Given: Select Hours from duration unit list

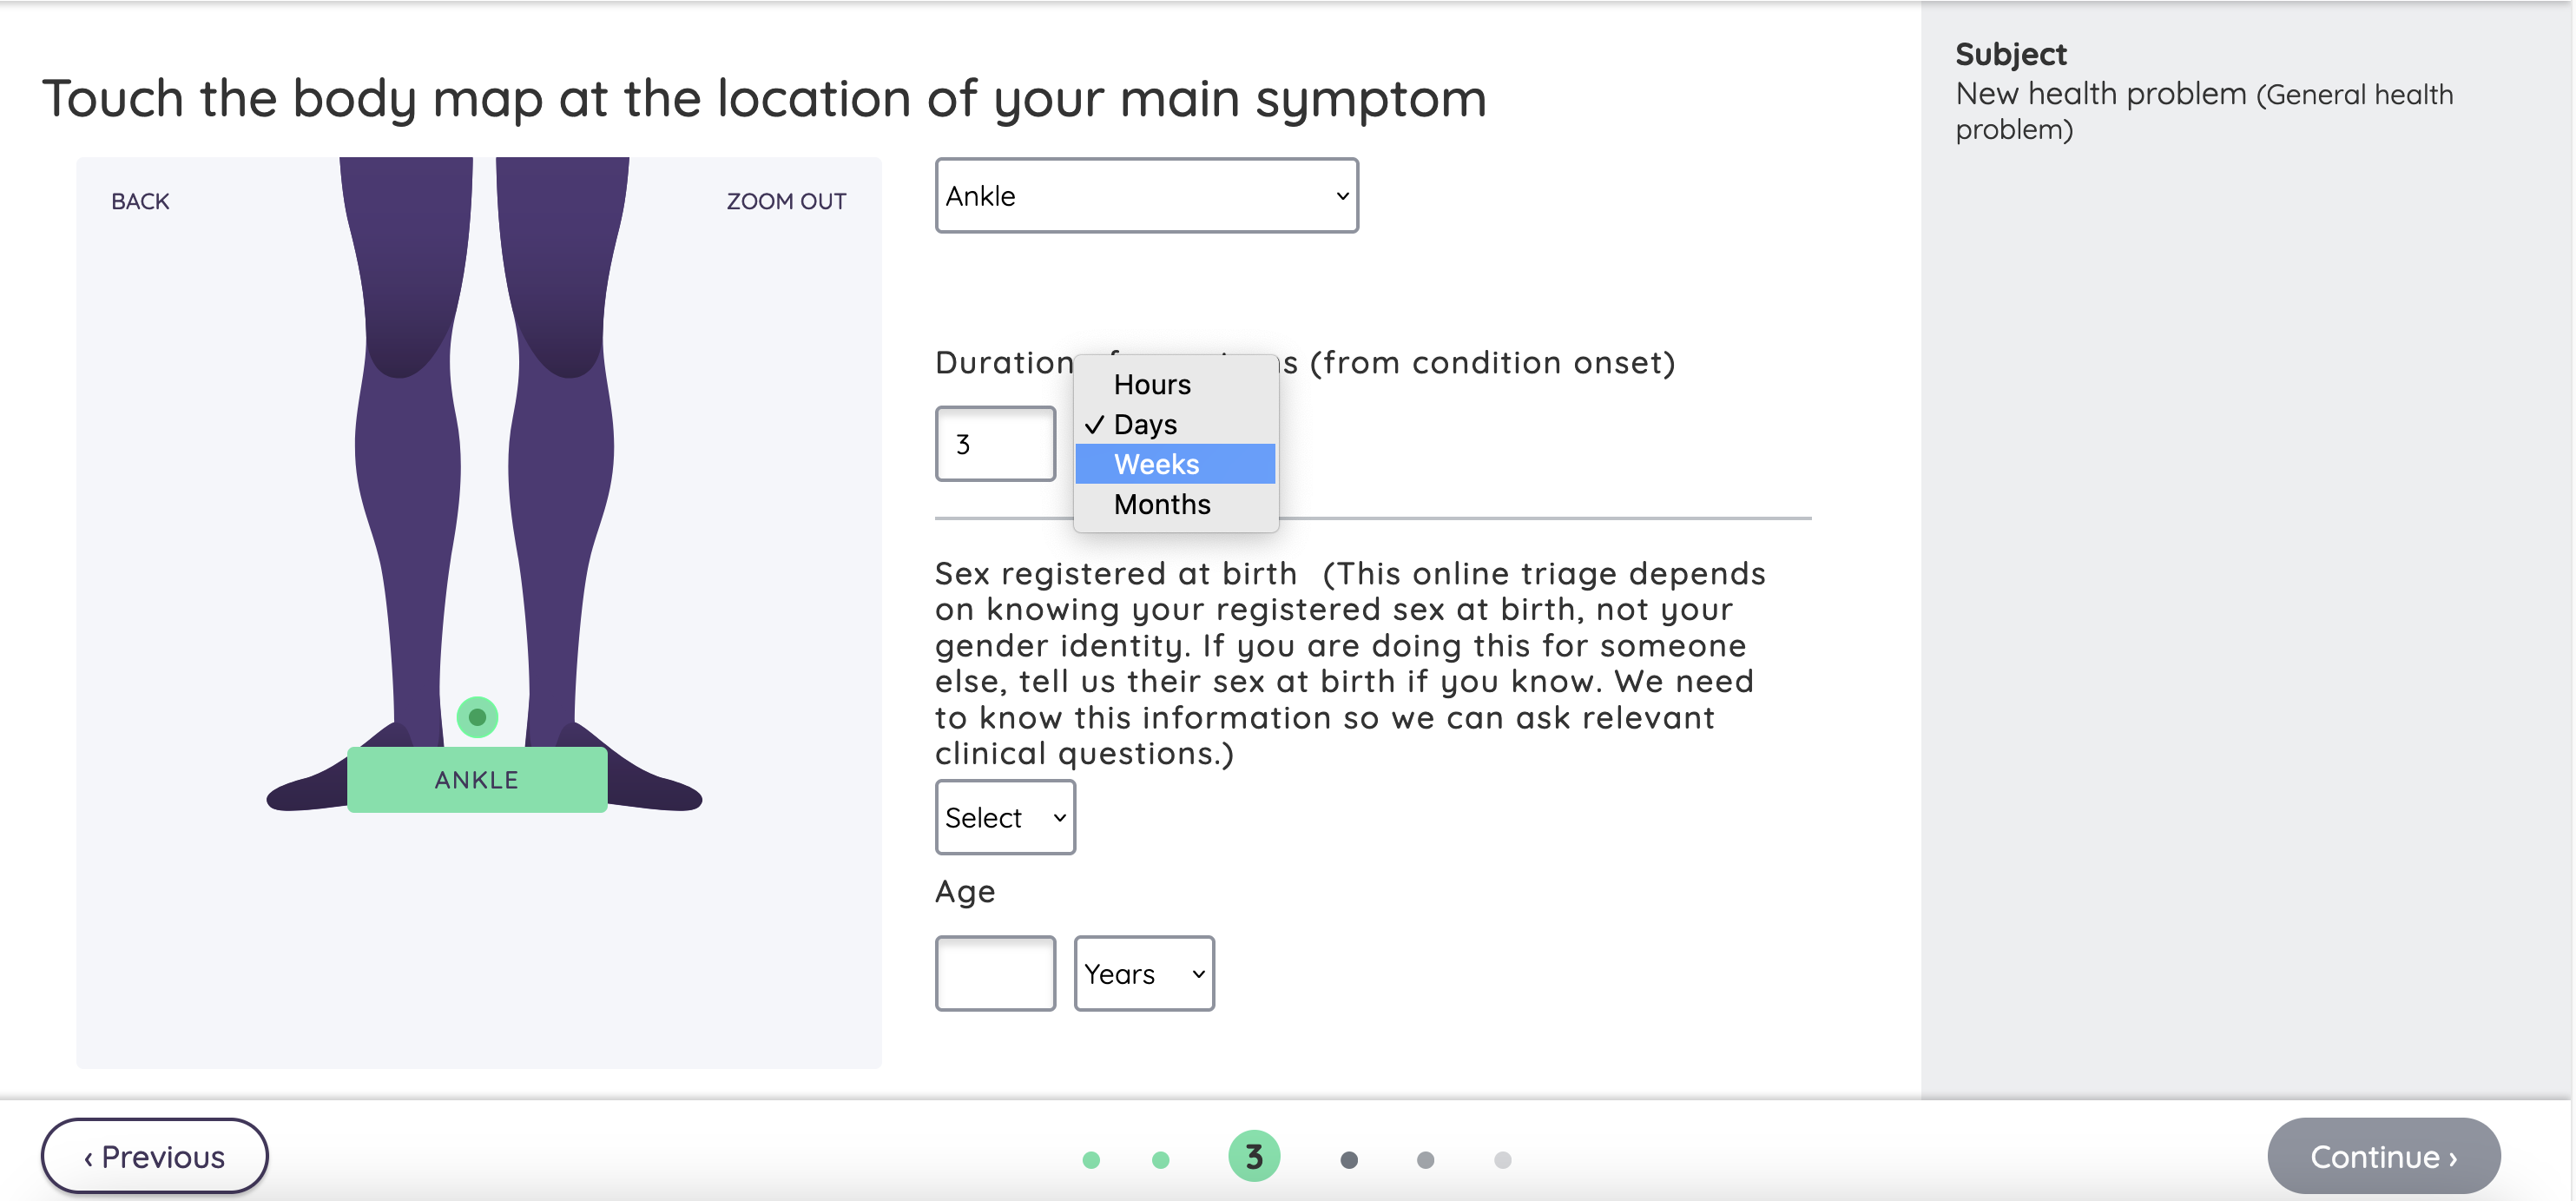Looking at the screenshot, I should [1152, 385].
